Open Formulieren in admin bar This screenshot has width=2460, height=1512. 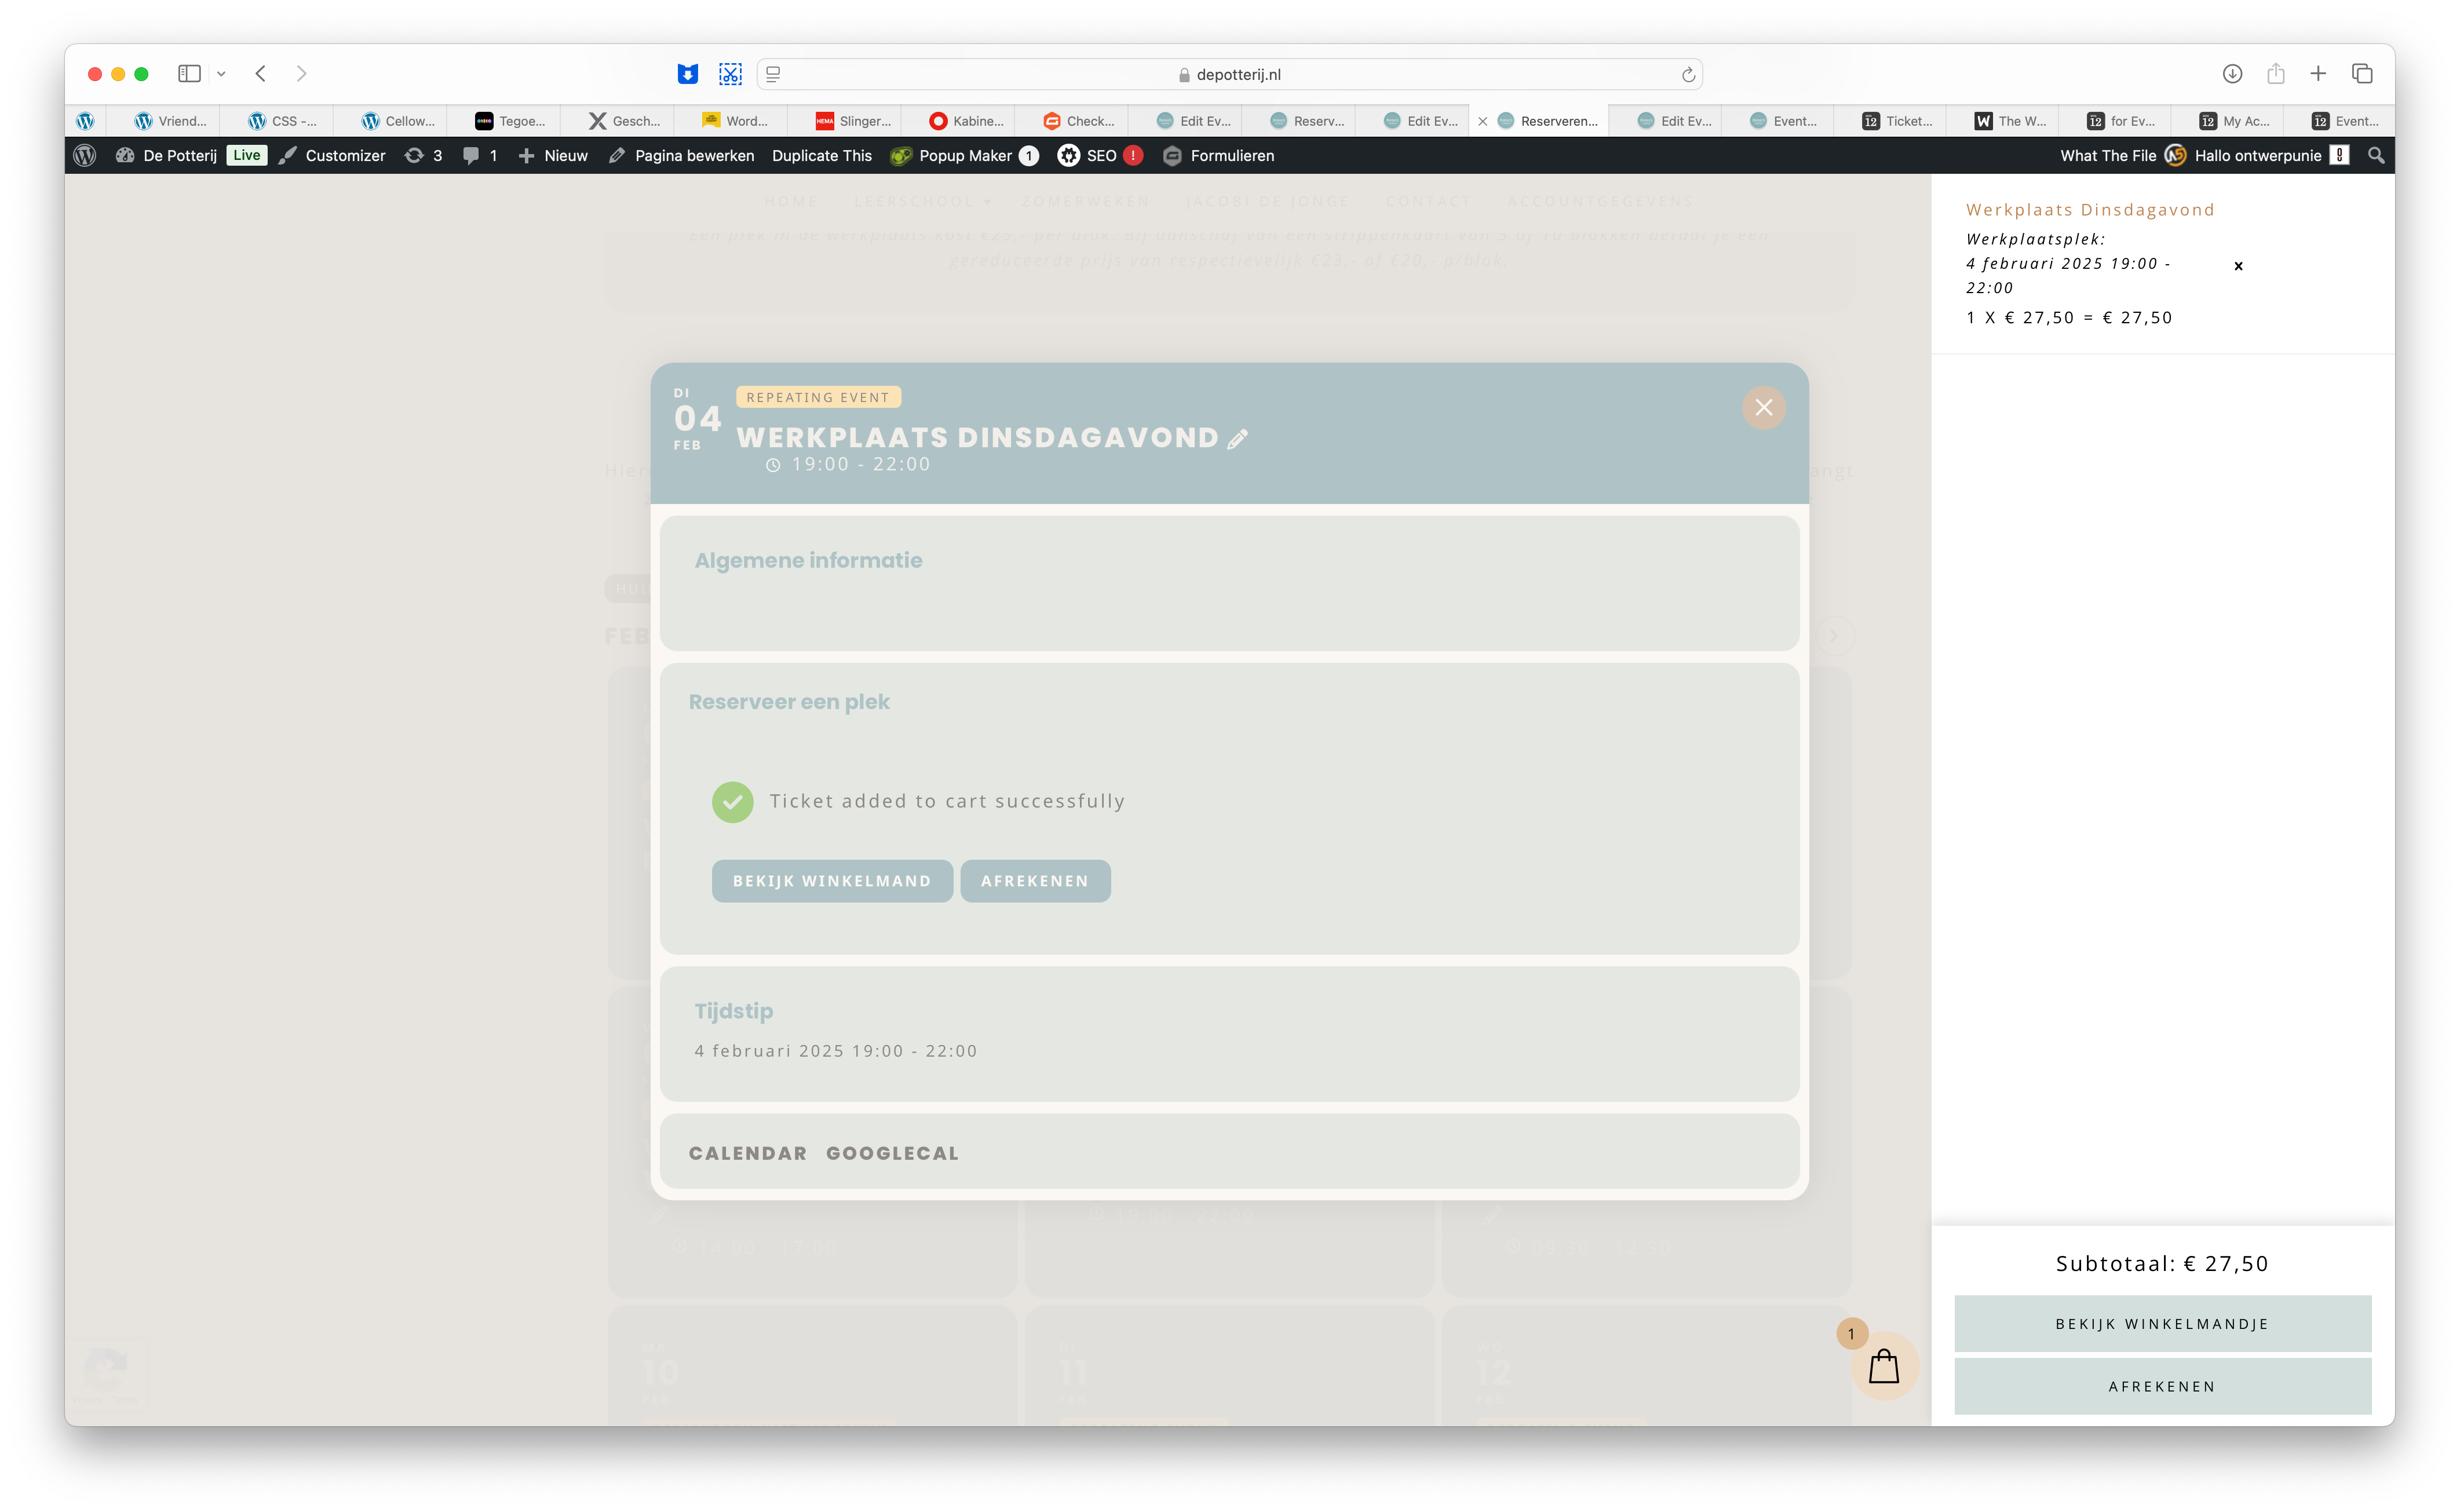pyautogui.click(x=1218, y=155)
